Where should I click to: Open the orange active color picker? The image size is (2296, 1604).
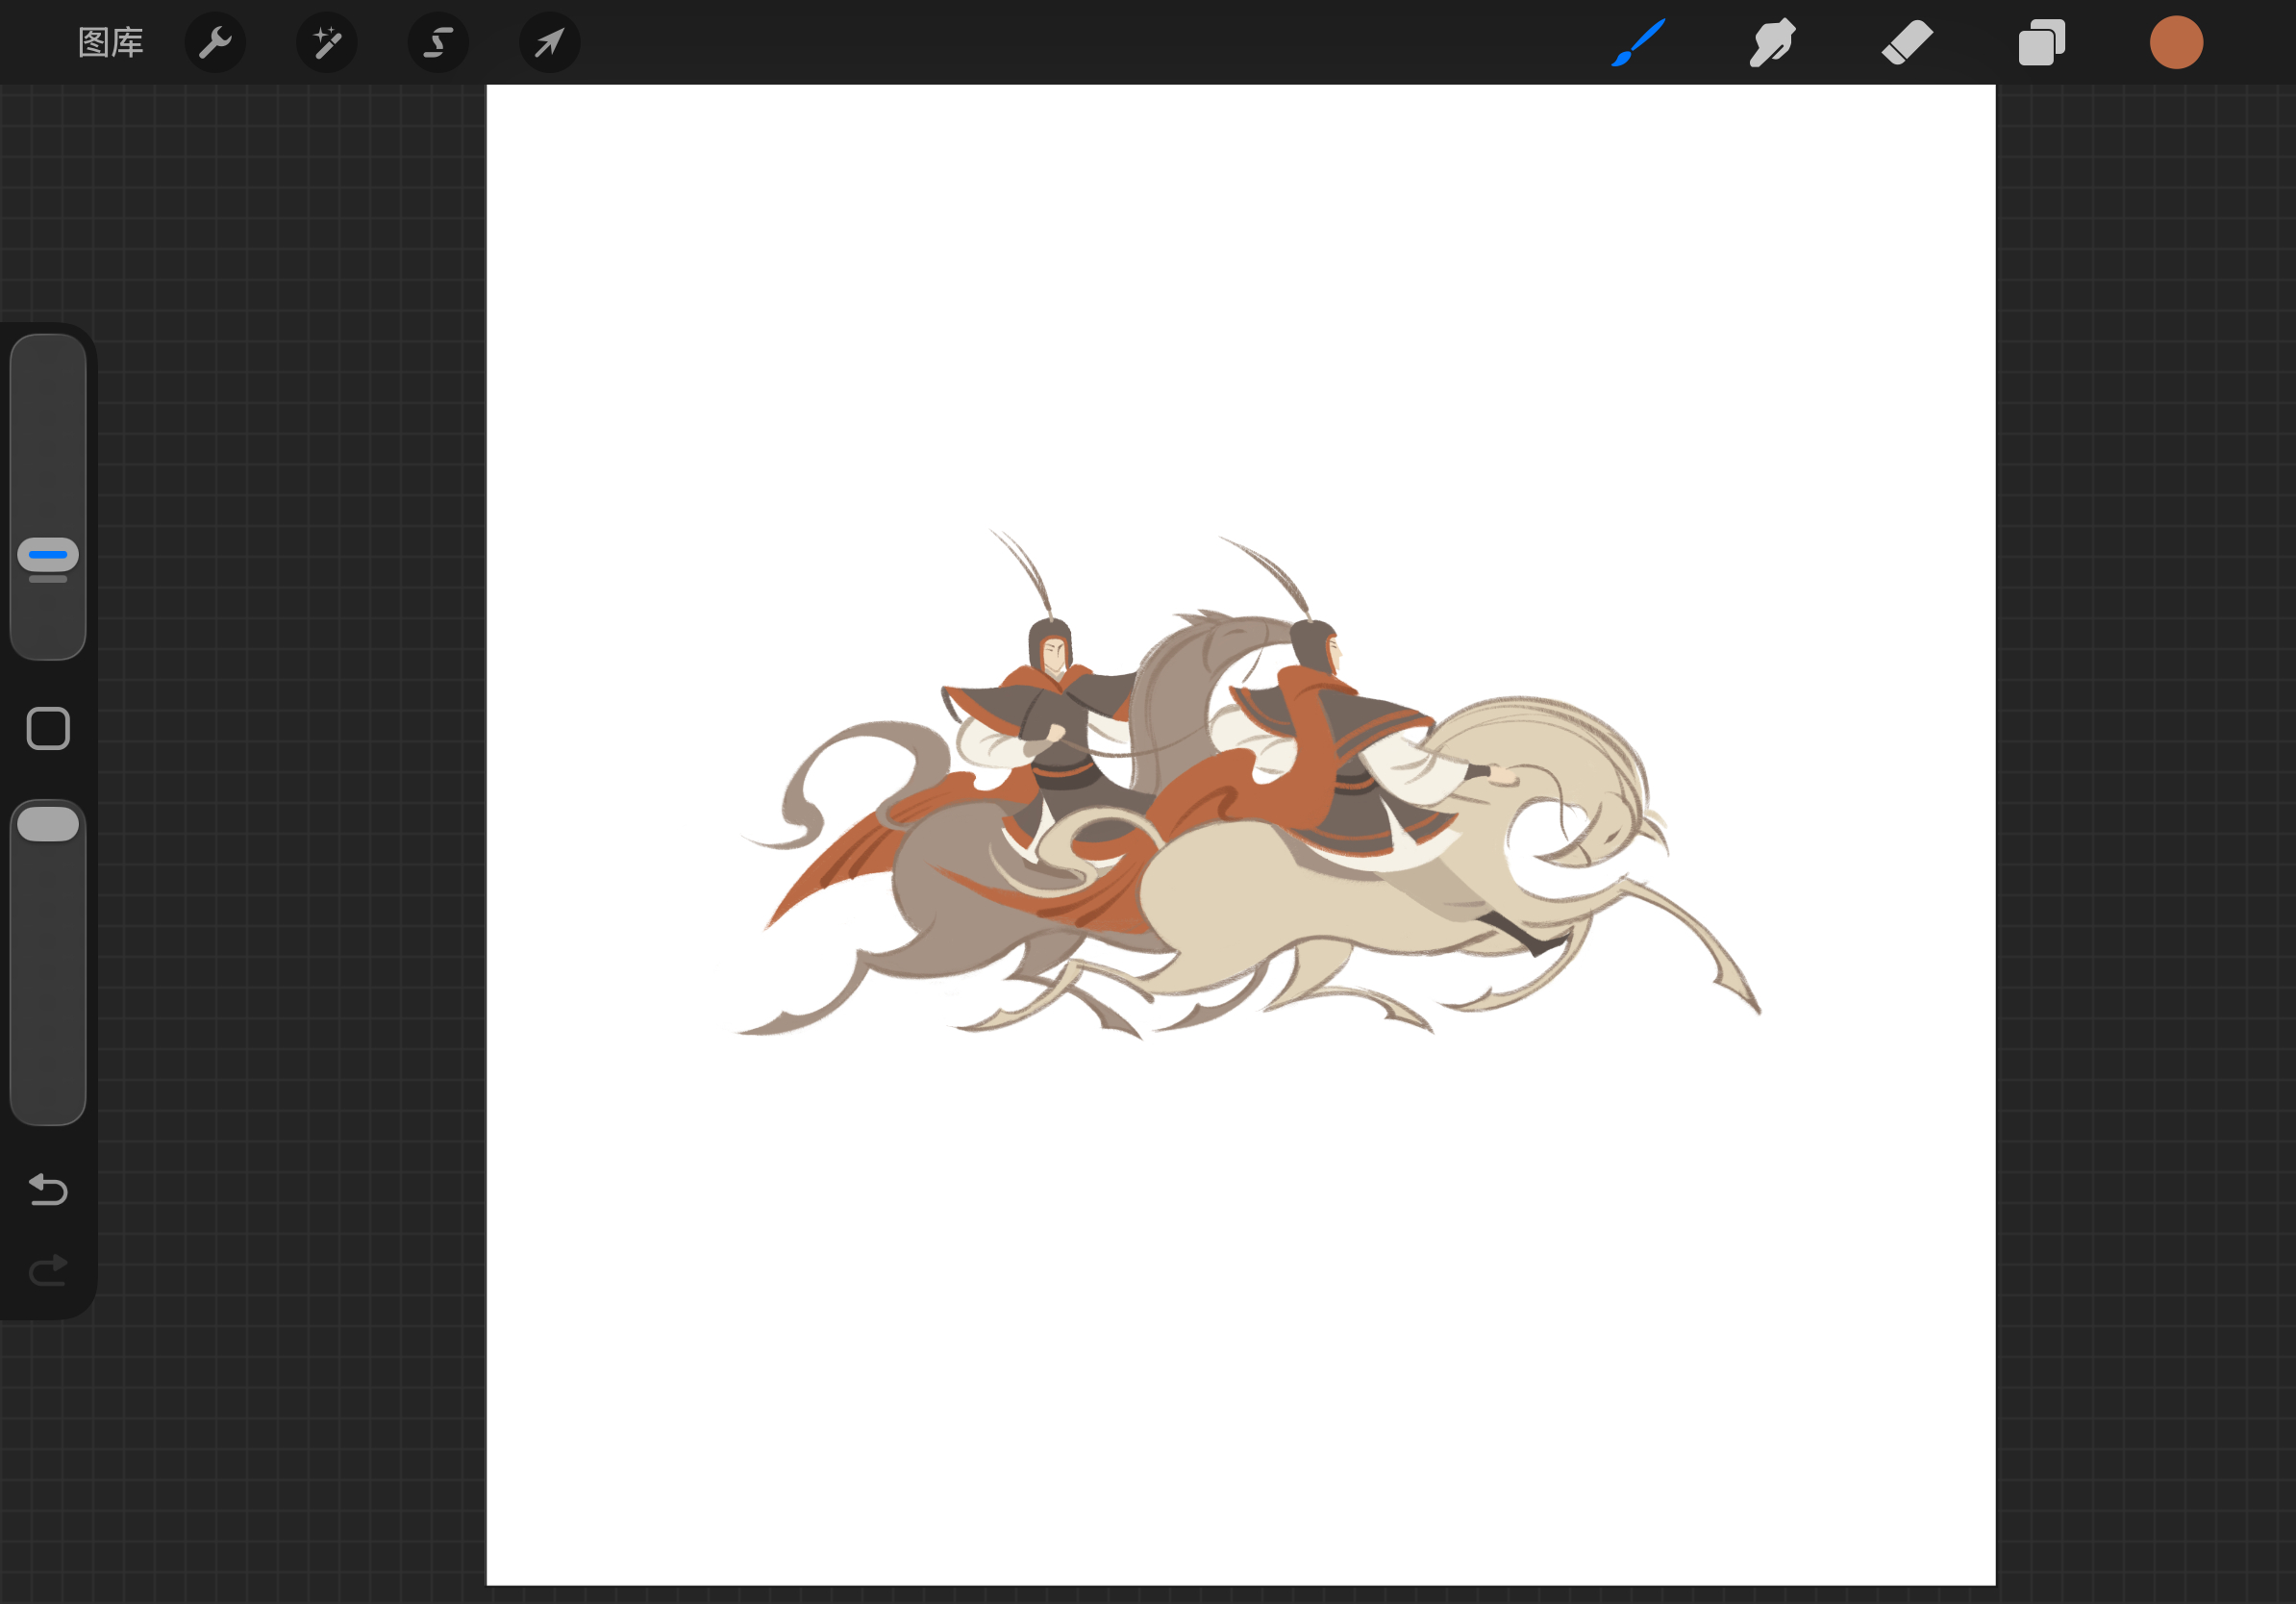pyautogui.click(x=2176, y=43)
